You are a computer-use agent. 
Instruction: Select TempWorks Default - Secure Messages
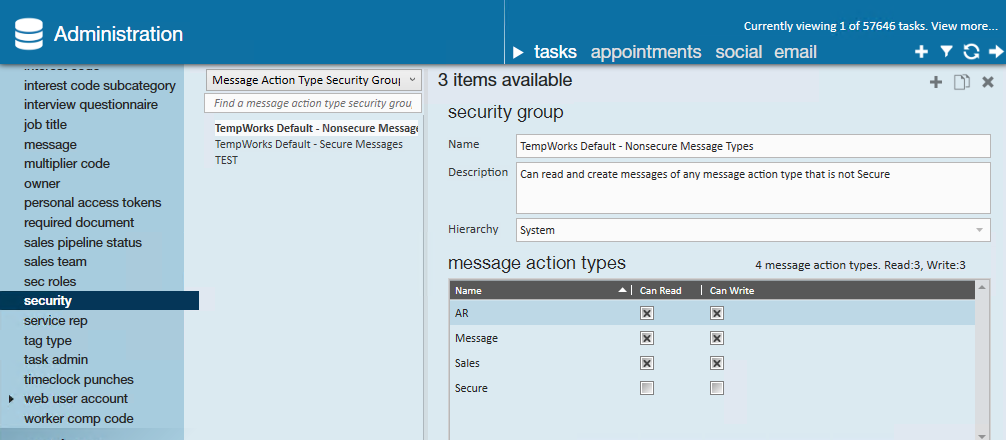309,144
